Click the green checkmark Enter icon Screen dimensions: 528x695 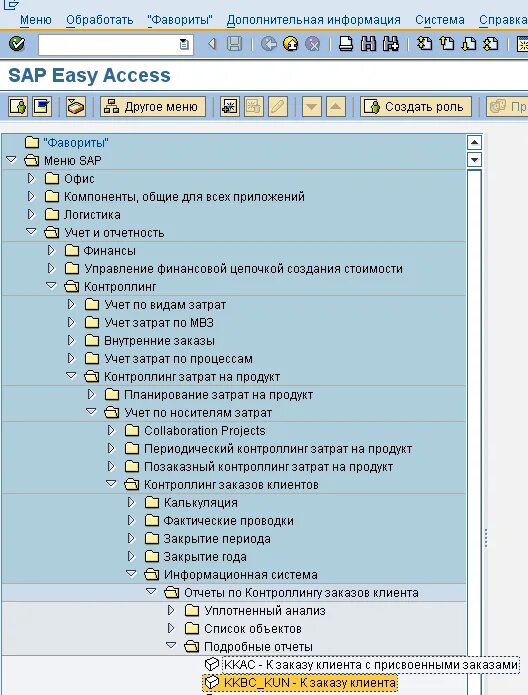pos(17,44)
